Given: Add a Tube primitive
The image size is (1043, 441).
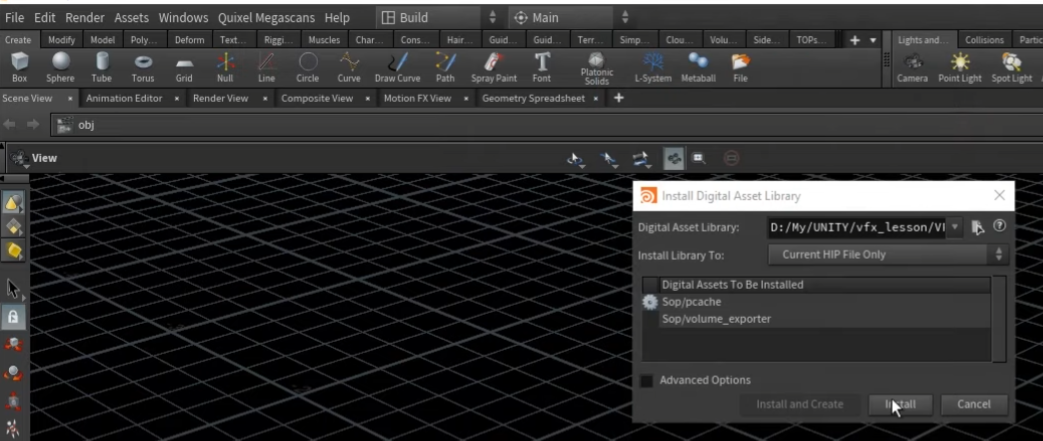Looking at the screenshot, I should tap(101, 67).
